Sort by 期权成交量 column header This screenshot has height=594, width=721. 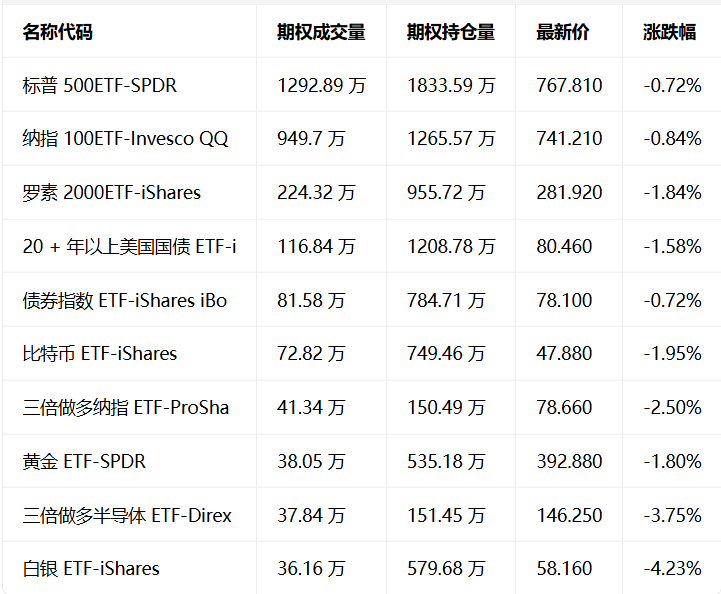(321, 32)
